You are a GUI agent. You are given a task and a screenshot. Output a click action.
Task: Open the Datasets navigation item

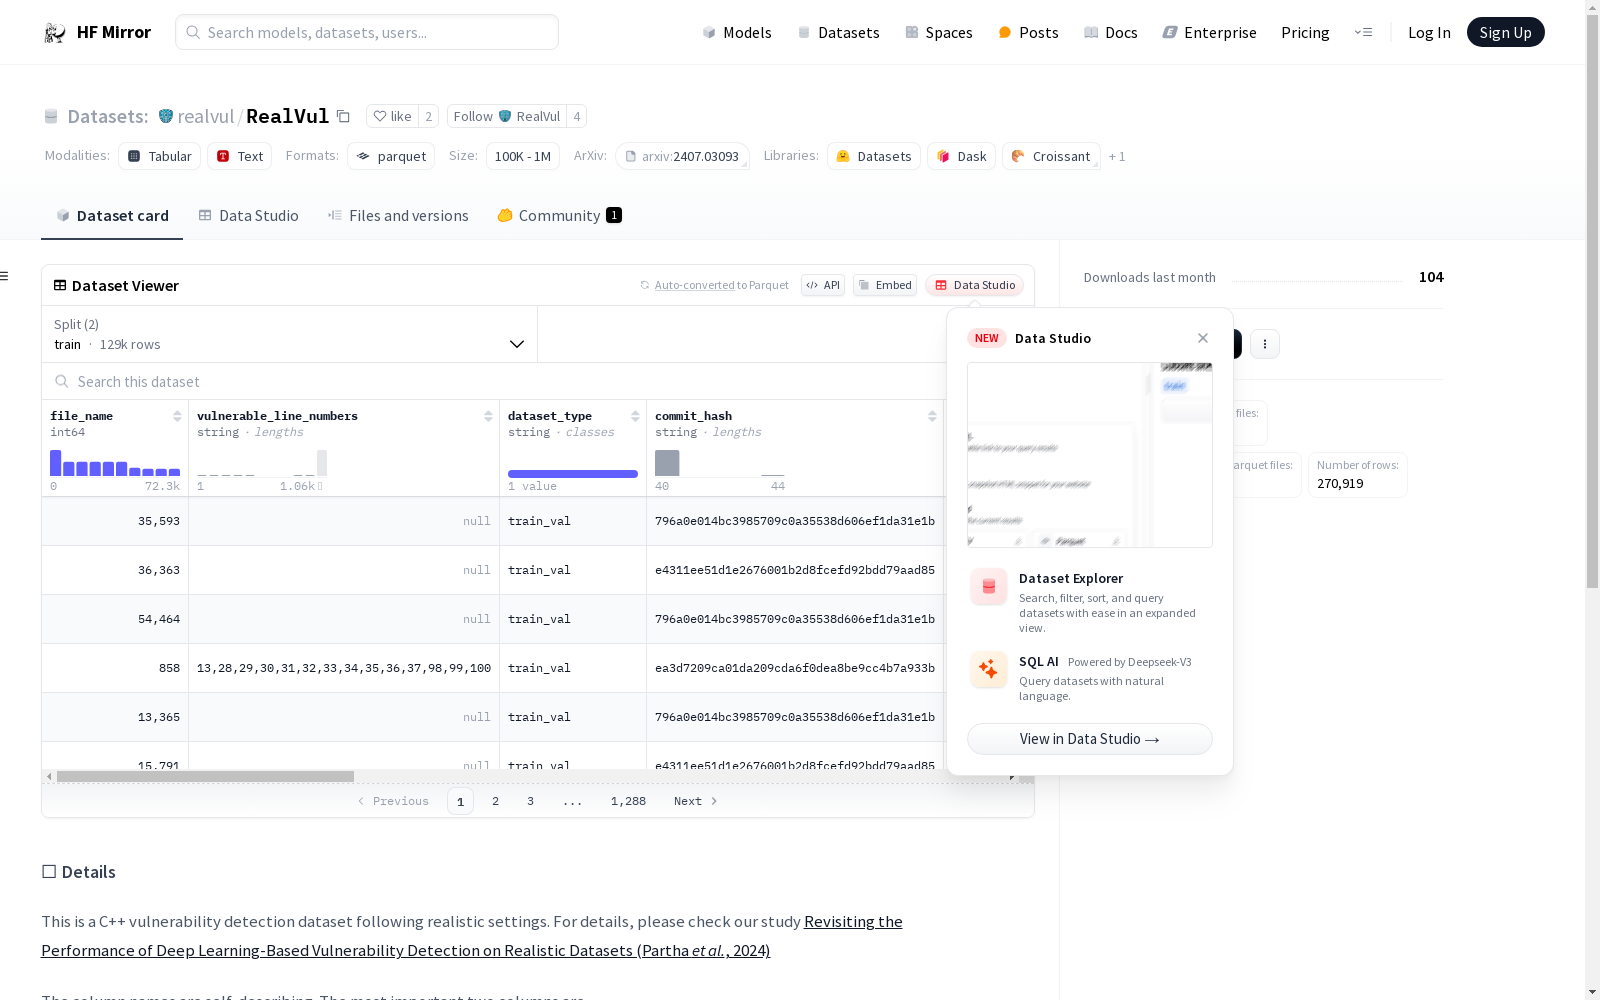click(x=838, y=32)
